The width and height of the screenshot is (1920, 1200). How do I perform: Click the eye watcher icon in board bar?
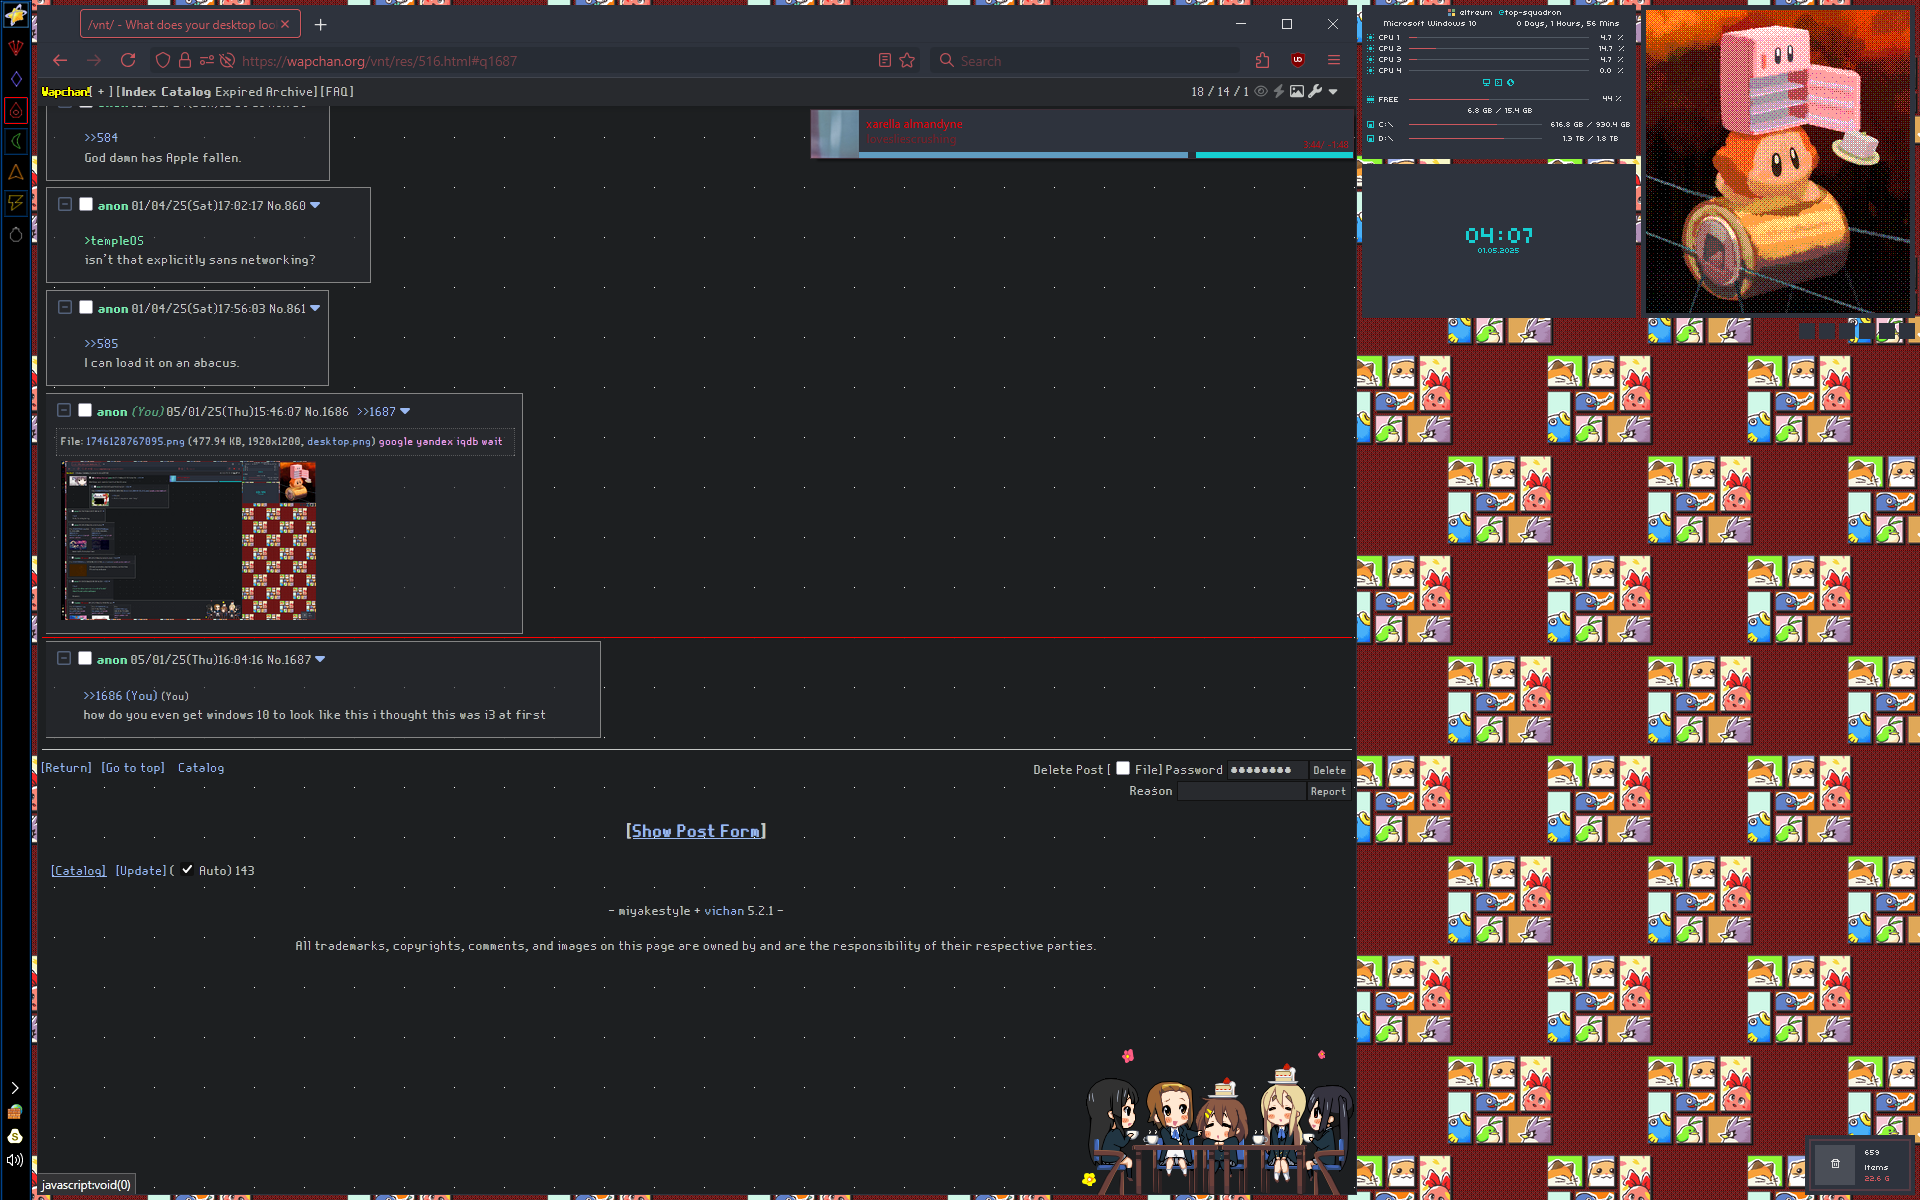coord(1261,91)
